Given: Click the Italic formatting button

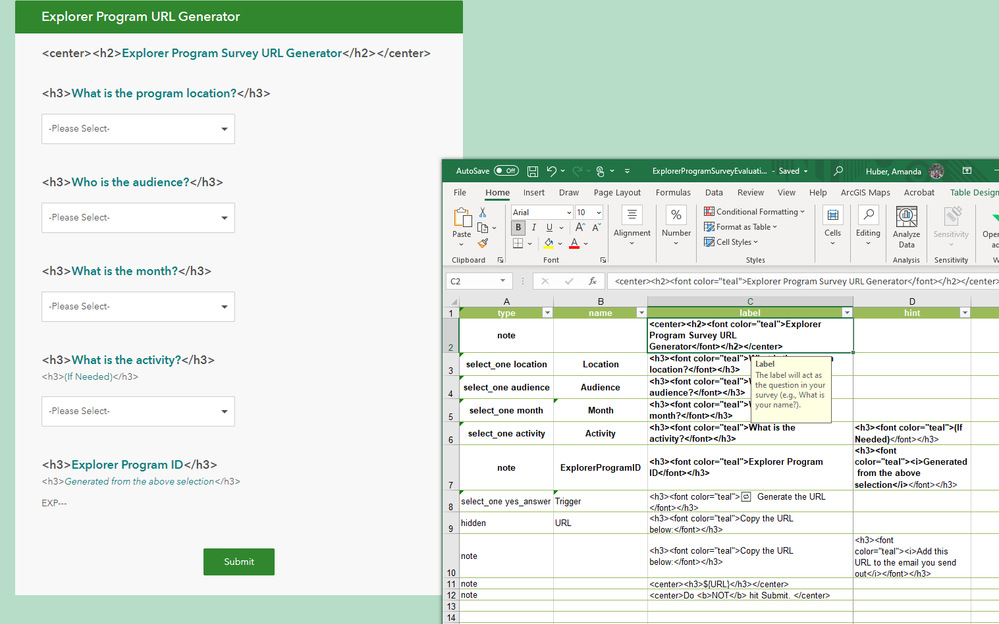Looking at the screenshot, I should [534, 228].
